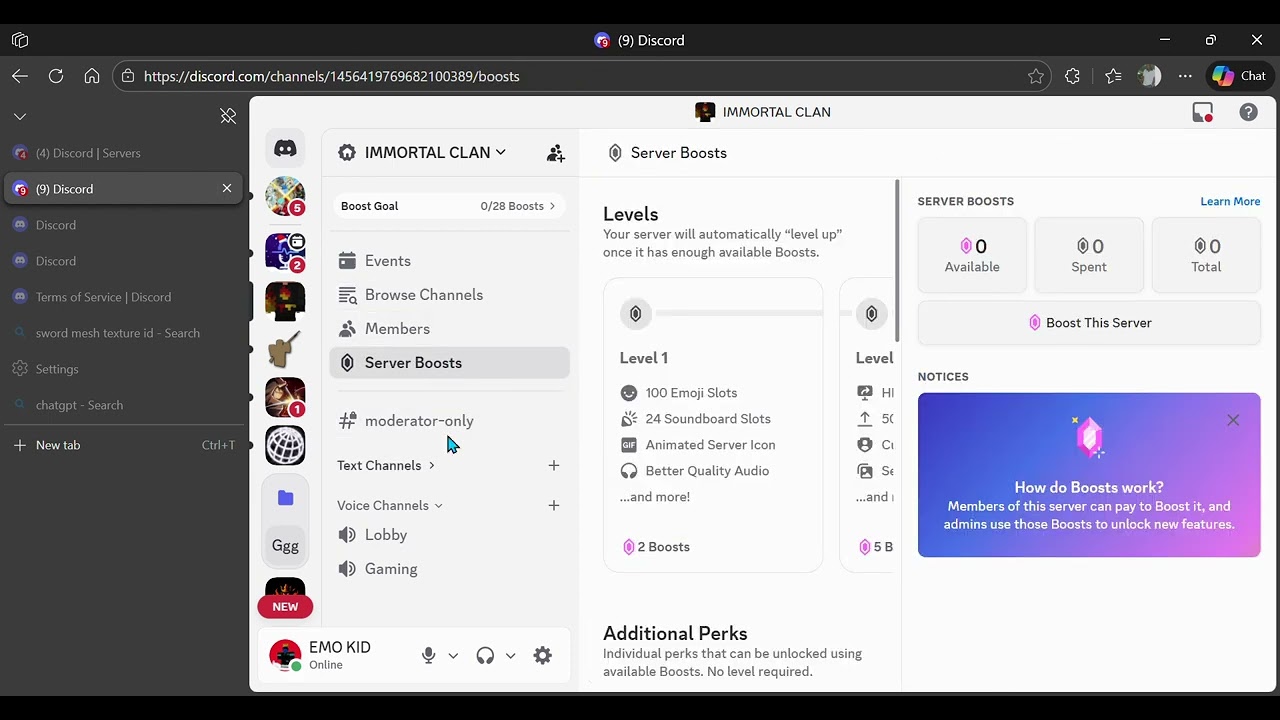Open input device options arrow

click(453, 656)
